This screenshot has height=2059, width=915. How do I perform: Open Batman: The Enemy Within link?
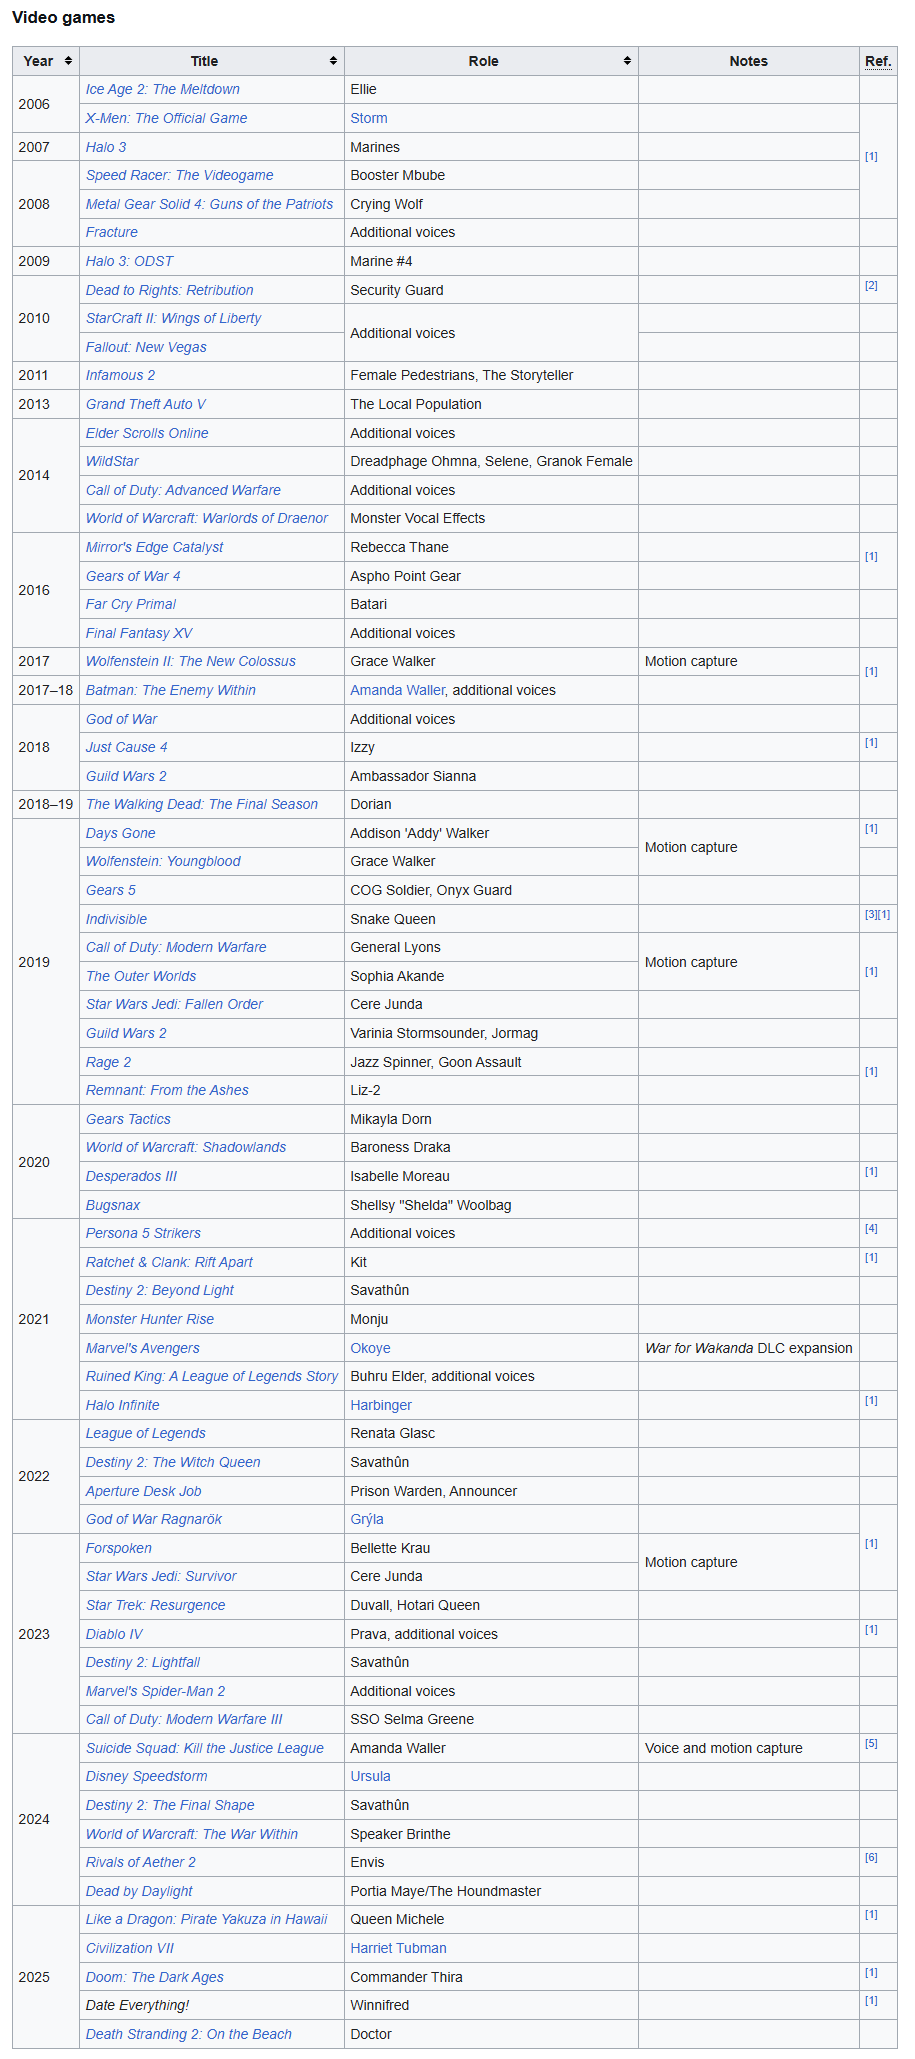pyautogui.click(x=171, y=690)
